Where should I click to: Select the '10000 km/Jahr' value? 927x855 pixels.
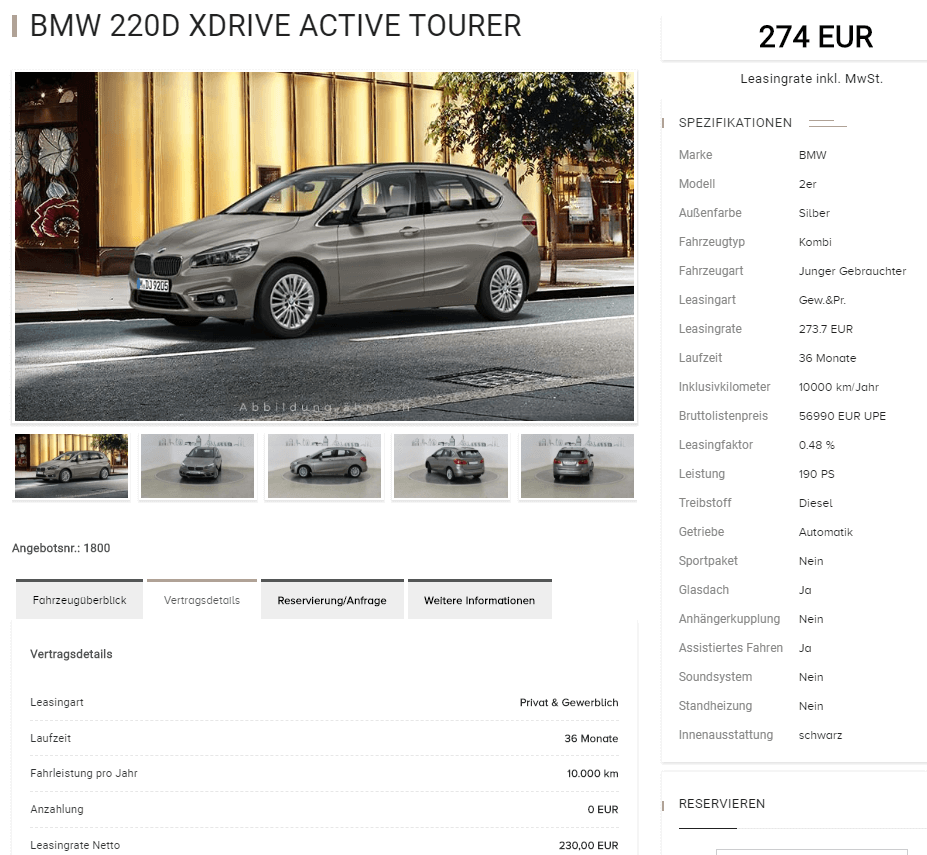click(x=838, y=387)
